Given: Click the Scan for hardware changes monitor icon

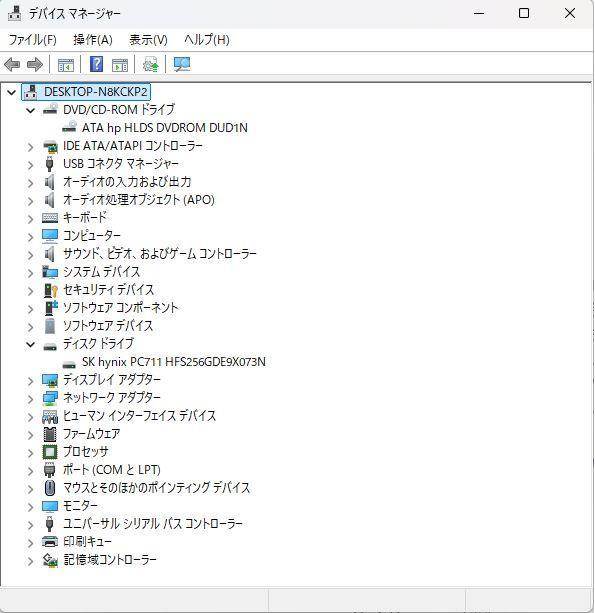Looking at the screenshot, I should point(182,65).
